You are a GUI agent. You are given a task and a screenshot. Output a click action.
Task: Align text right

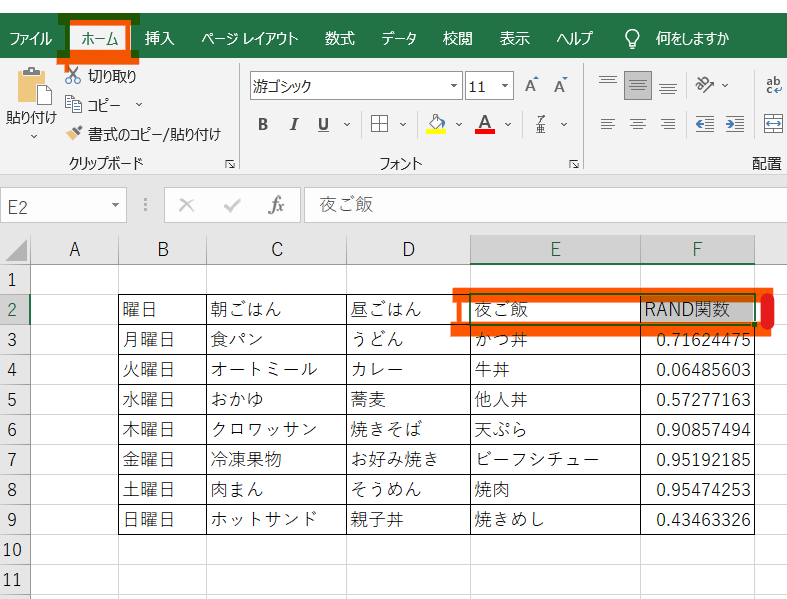(668, 124)
